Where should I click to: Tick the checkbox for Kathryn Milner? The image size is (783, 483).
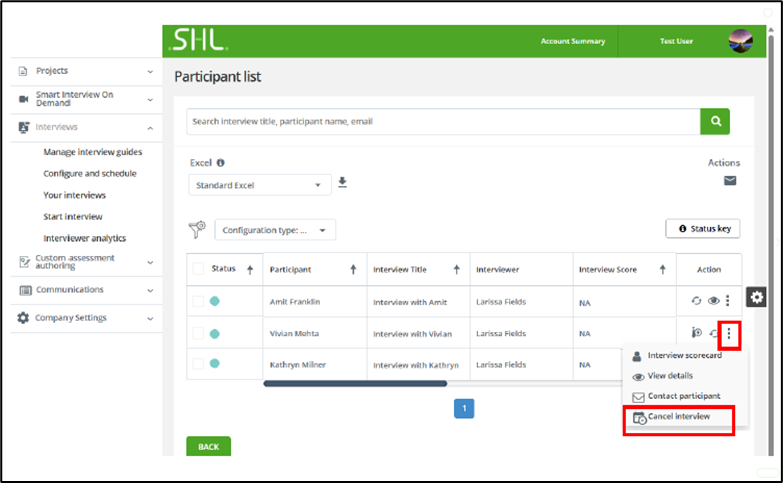coord(198,365)
